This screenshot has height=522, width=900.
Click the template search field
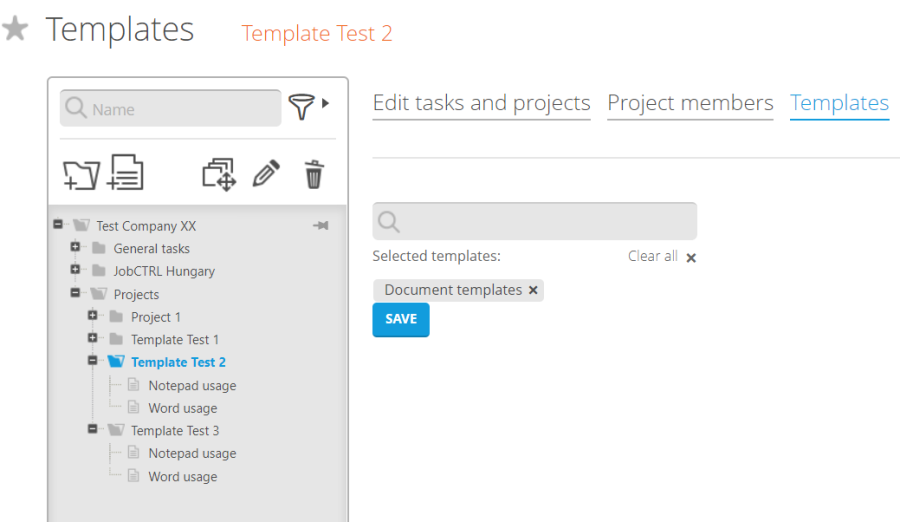tap(545, 221)
